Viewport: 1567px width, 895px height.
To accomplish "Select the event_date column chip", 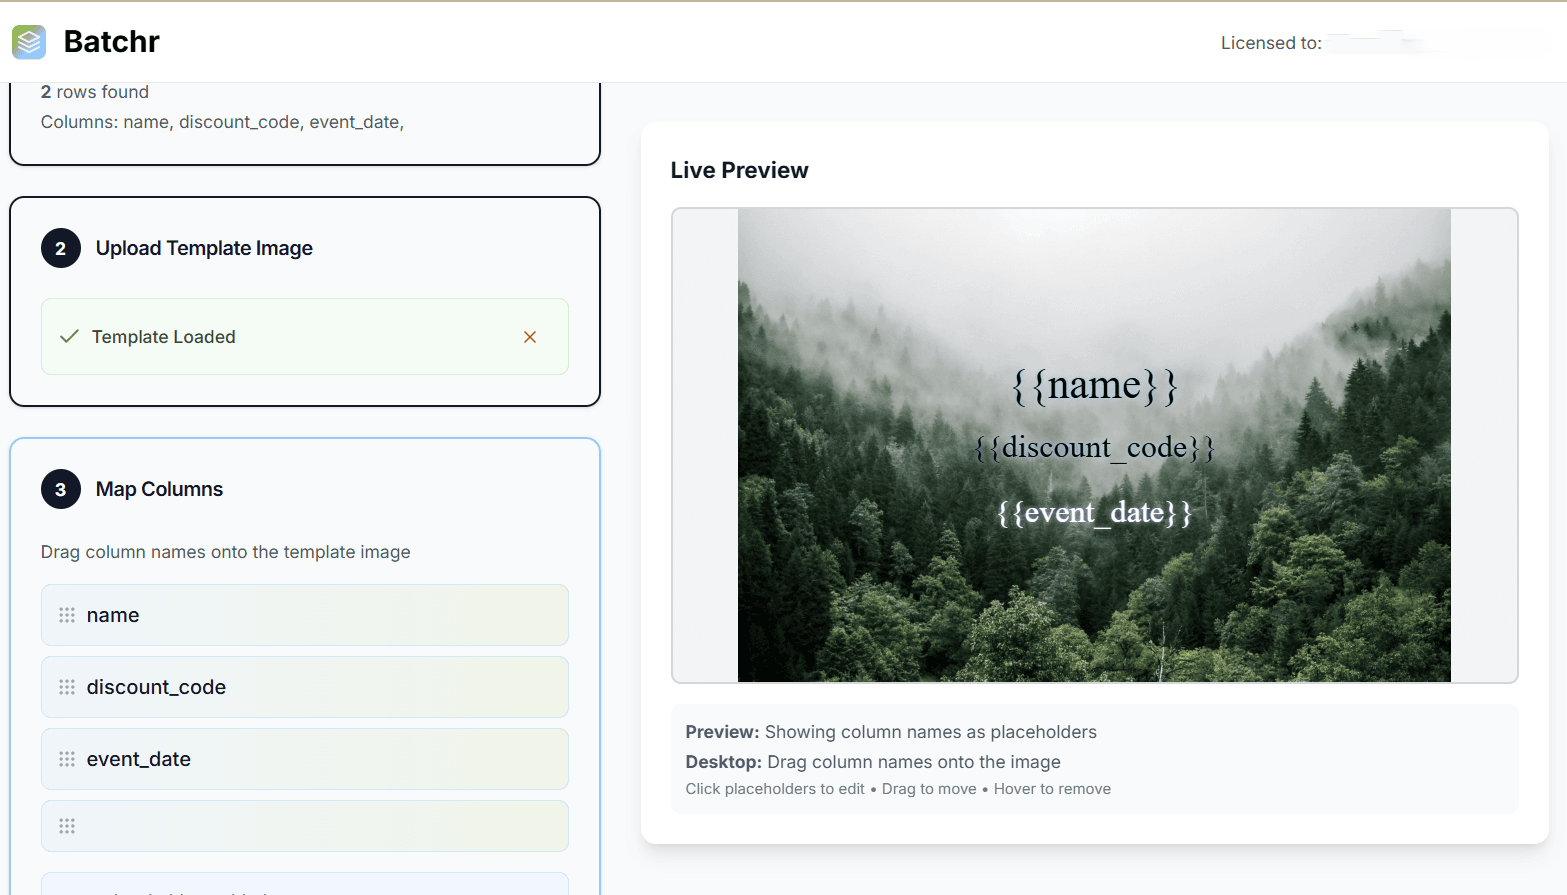I will click(304, 759).
